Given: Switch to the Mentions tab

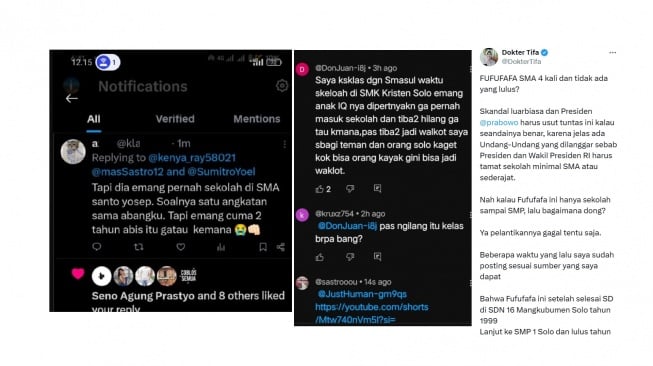Looking at the screenshot, I should coord(257,119).
